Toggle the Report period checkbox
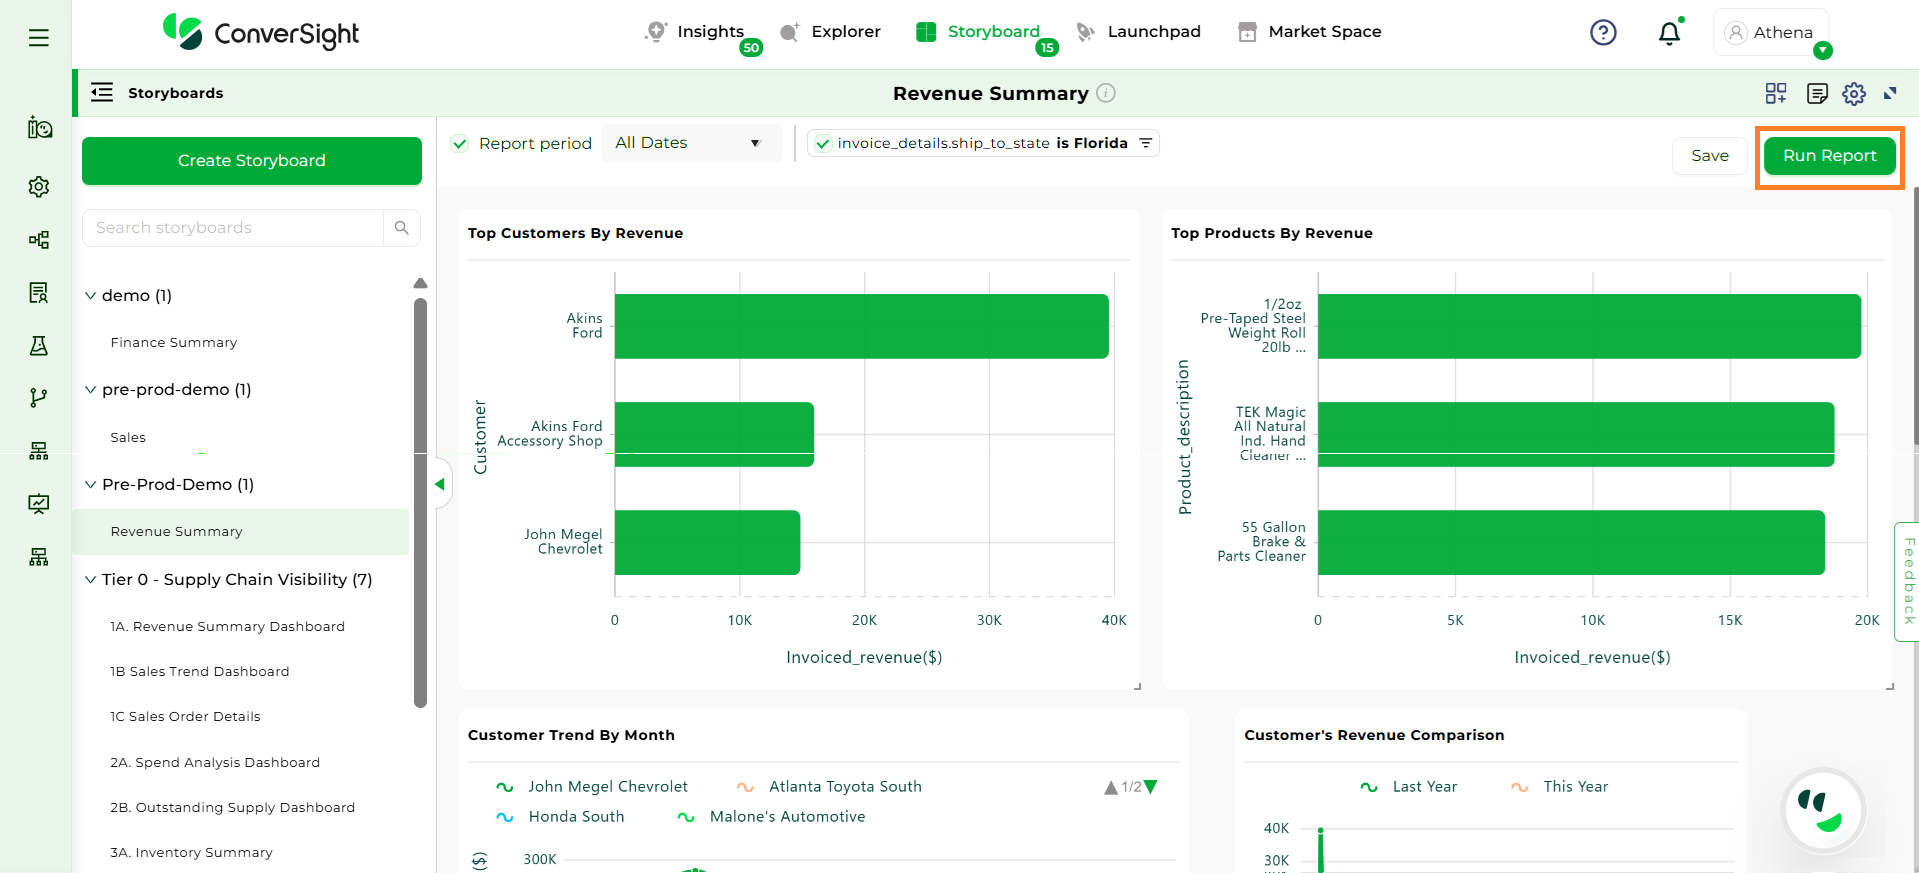This screenshot has width=1919, height=873. pos(460,144)
